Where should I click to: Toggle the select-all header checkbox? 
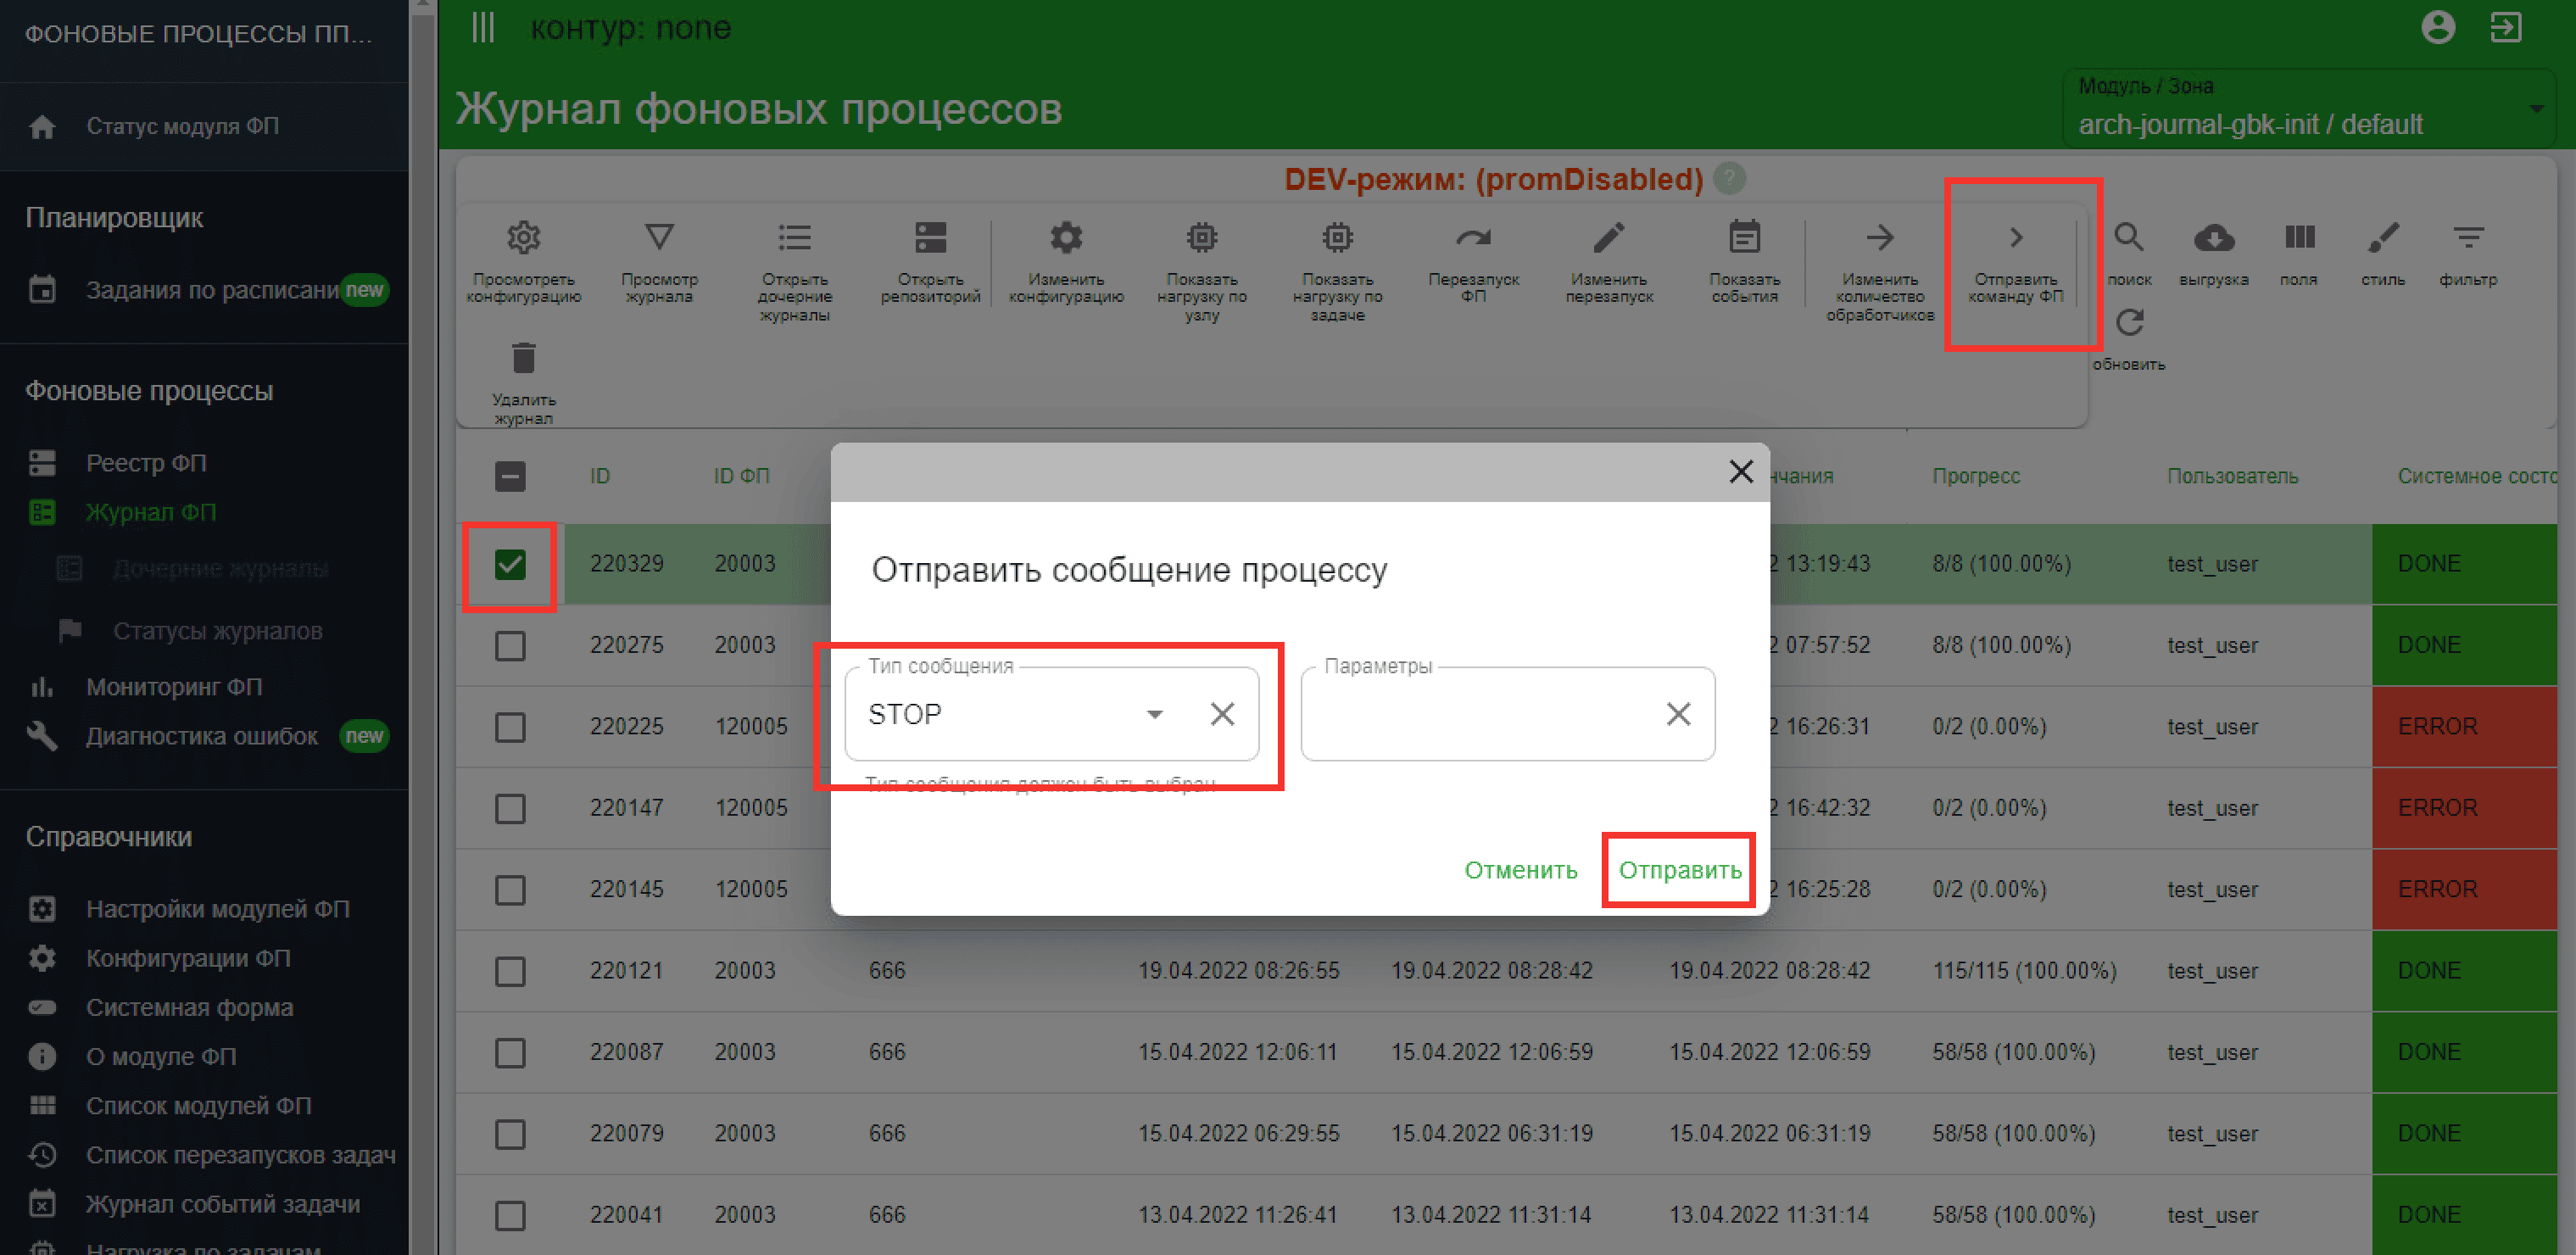coord(510,476)
